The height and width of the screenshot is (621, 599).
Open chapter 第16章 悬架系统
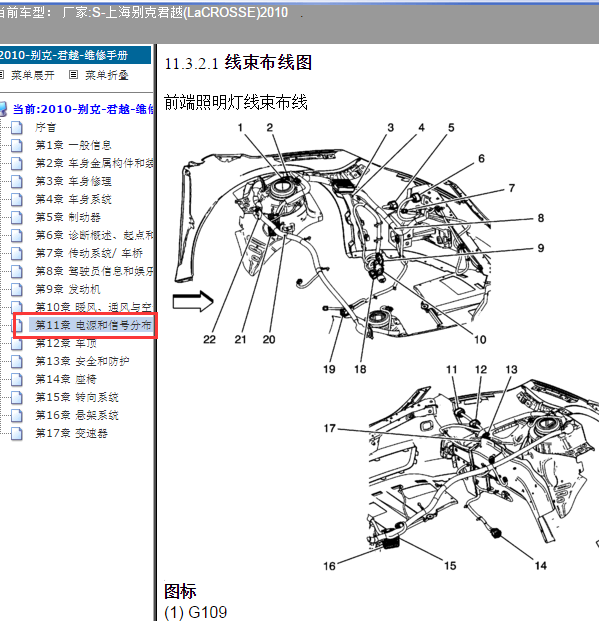coord(77,415)
